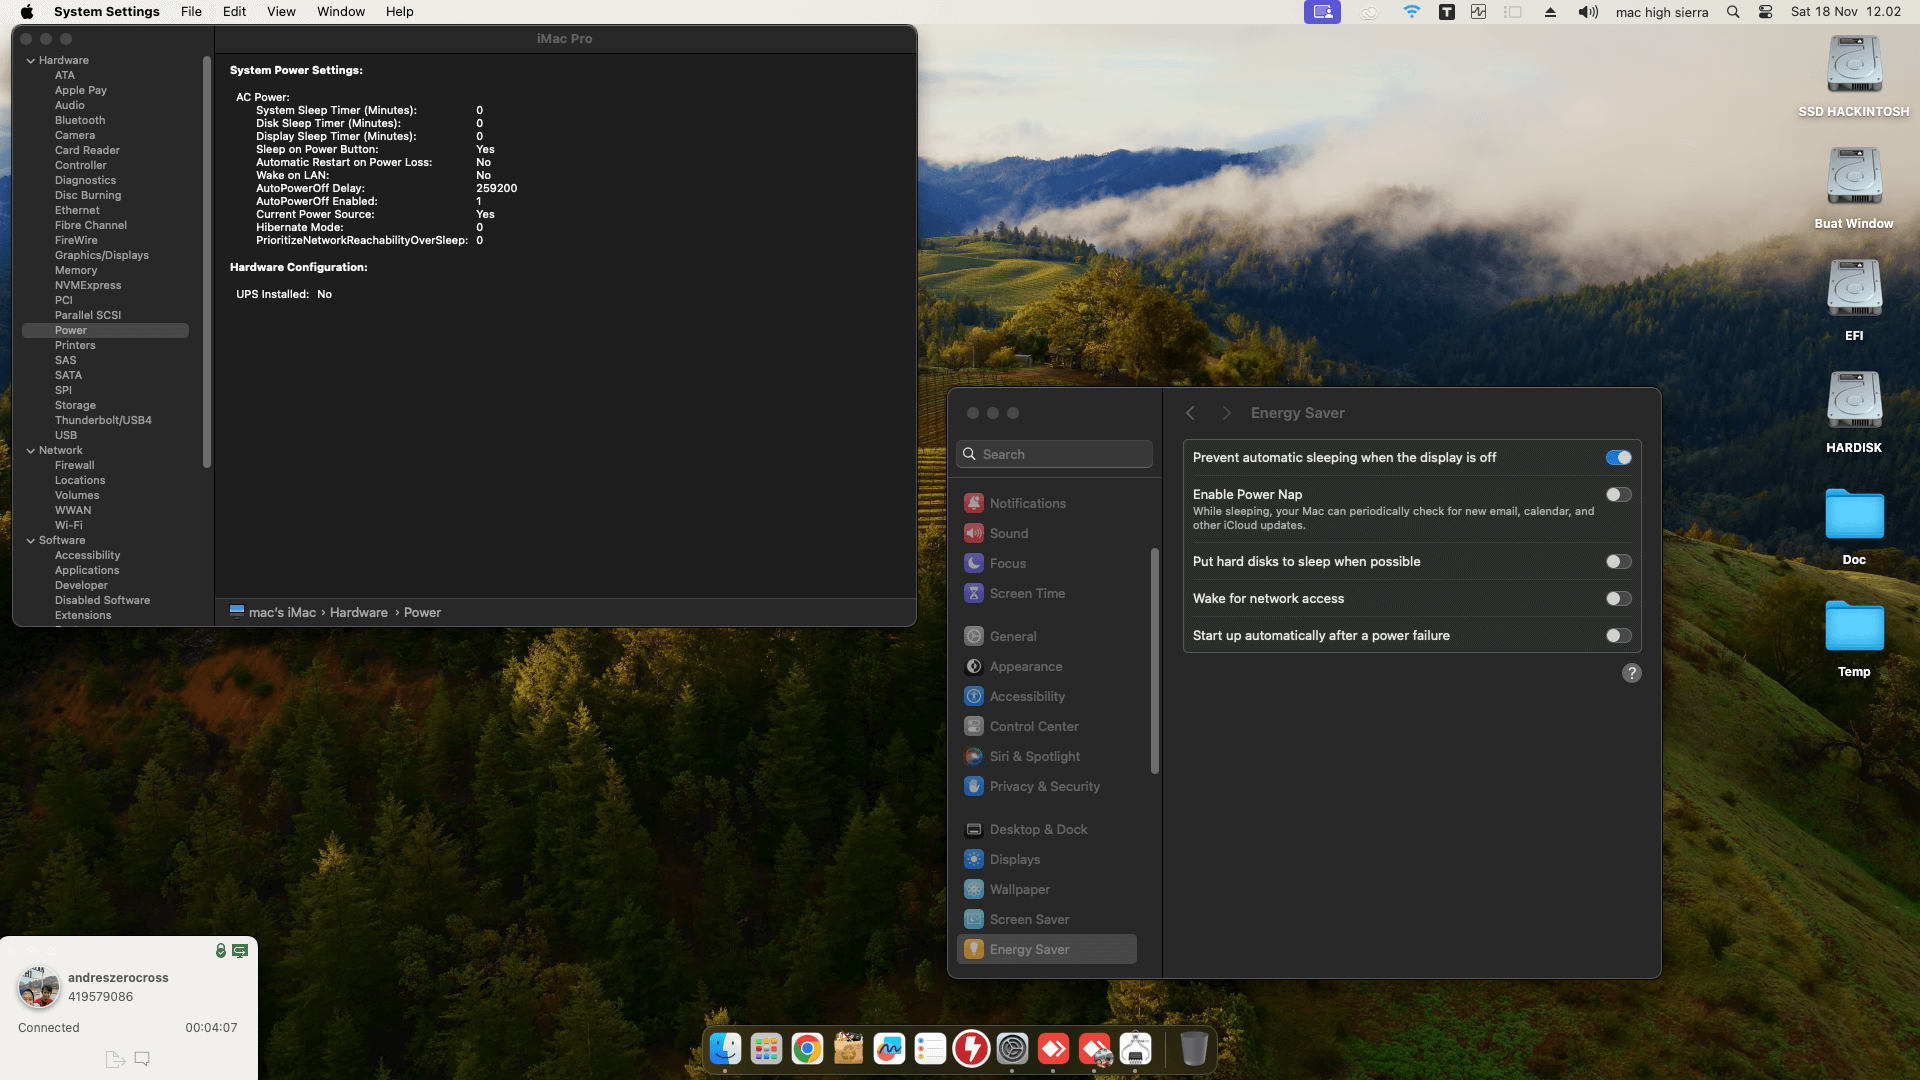Click the System Settings sidebar scrollbar

pyautogui.click(x=1155, y=661)
